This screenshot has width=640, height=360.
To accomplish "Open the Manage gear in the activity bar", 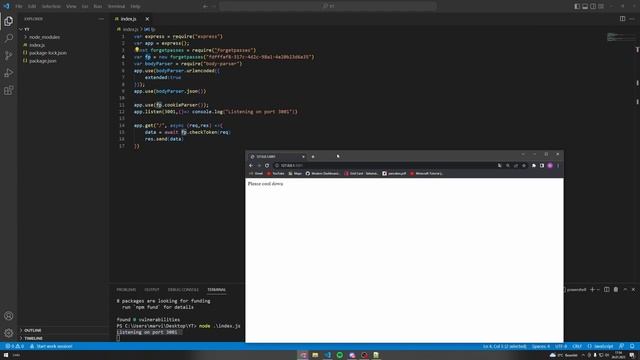I will tap(9, 333).
